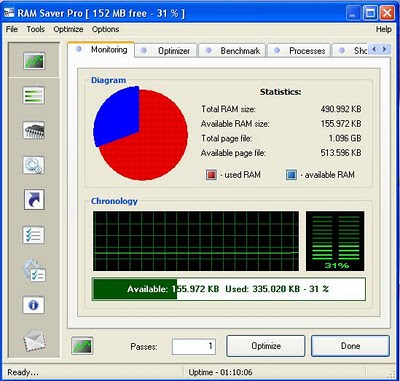
Task: Open the gears processes sidebar icon
Action: [x=33, y=165]
